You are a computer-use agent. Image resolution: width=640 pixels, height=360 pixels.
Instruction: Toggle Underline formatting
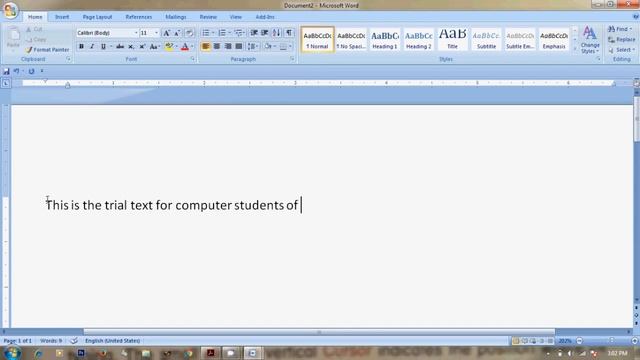point(103,47)
